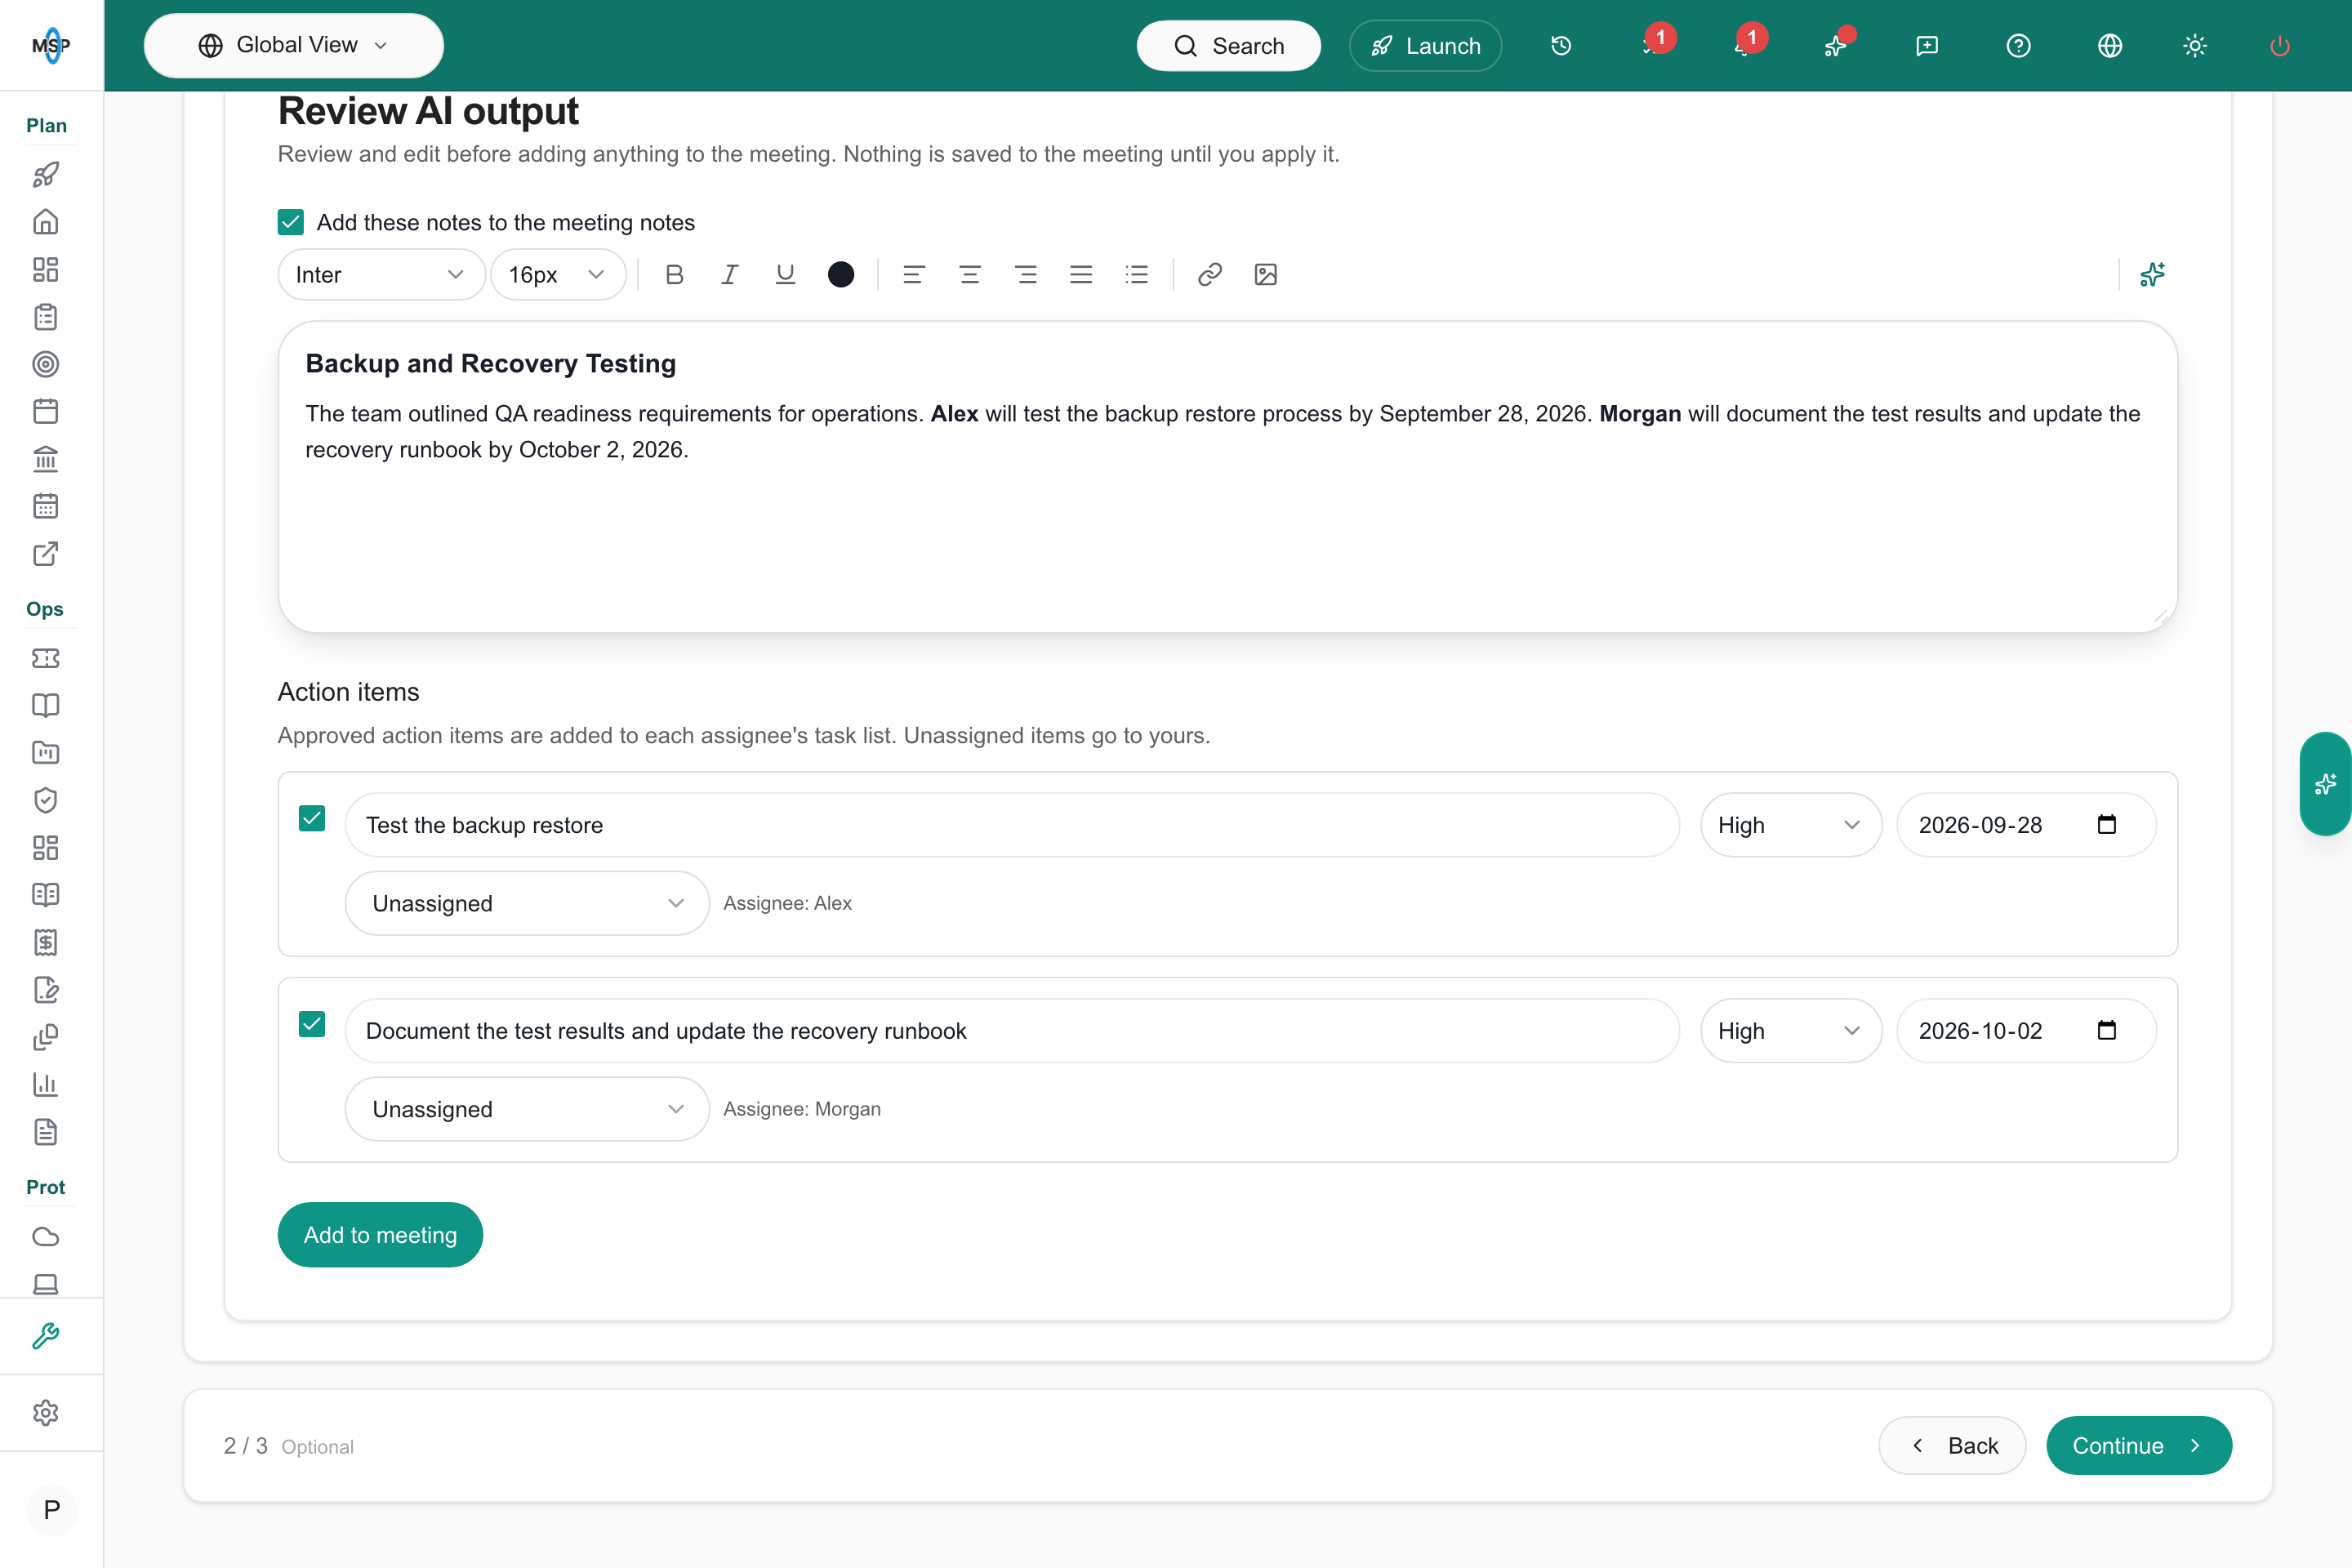Insert a bulleted list
Screen dimensions: 2352x1568
[x=1137, y=274]
